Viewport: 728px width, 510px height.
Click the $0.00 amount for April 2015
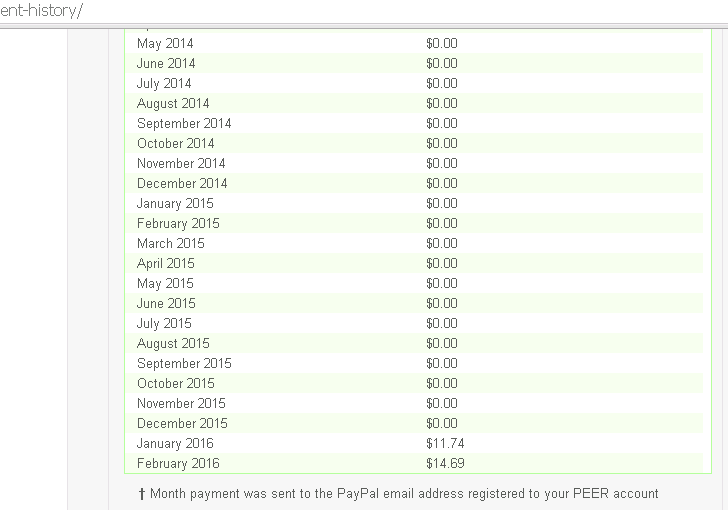click(442, 264)
